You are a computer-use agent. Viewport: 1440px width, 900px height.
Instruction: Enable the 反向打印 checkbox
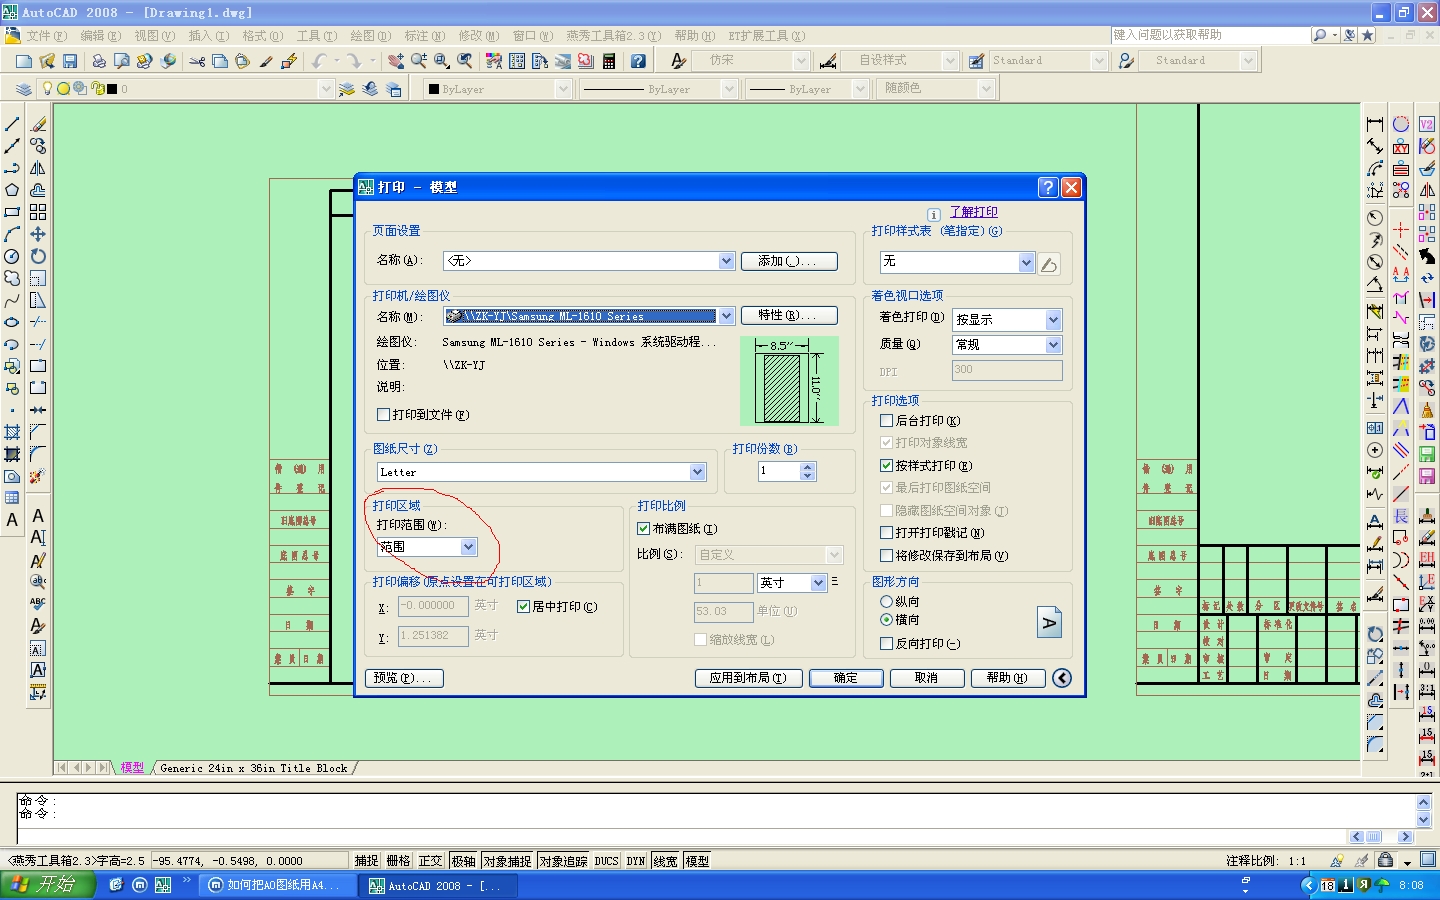(886, 643)
